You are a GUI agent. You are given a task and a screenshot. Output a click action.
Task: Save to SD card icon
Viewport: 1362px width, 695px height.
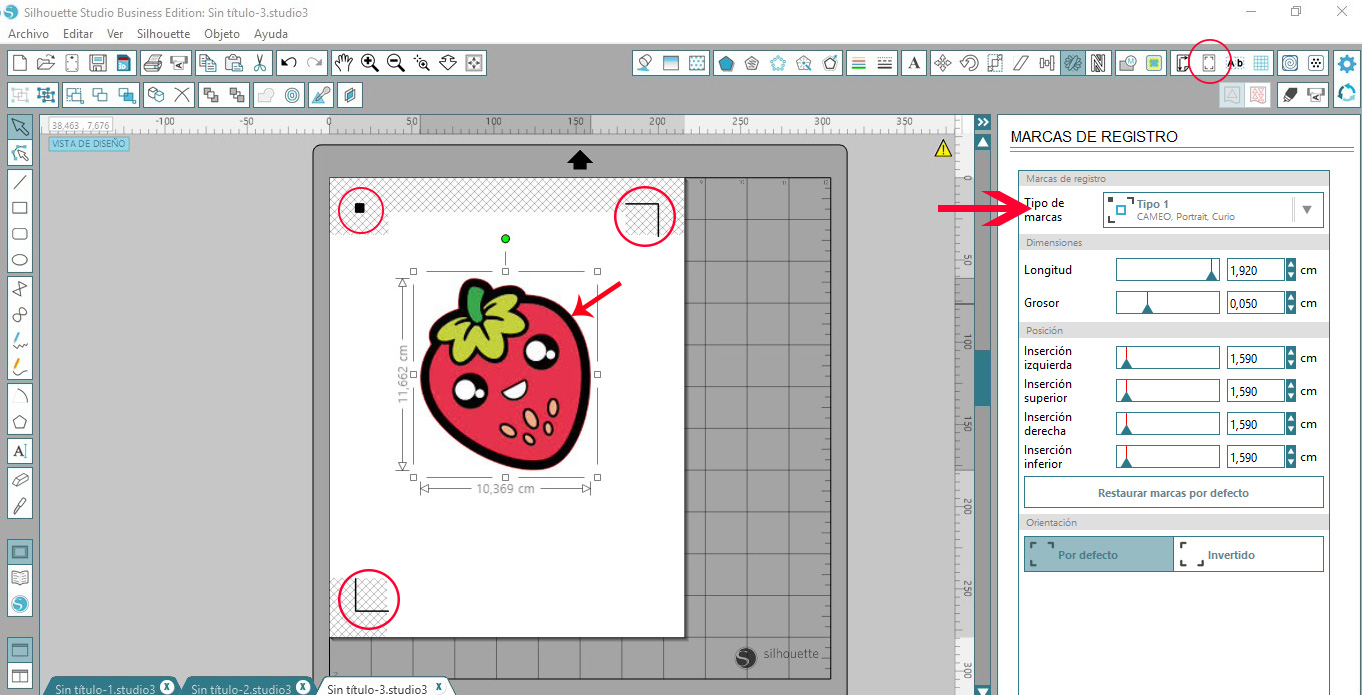point(124,63)
